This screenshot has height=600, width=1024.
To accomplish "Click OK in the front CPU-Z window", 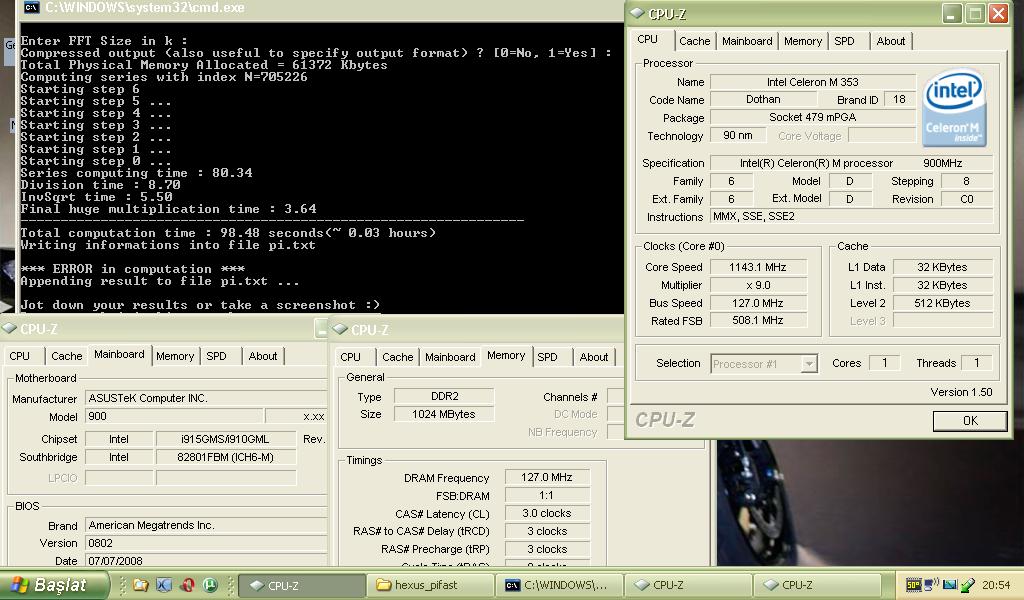I will (x=970, y=421).
